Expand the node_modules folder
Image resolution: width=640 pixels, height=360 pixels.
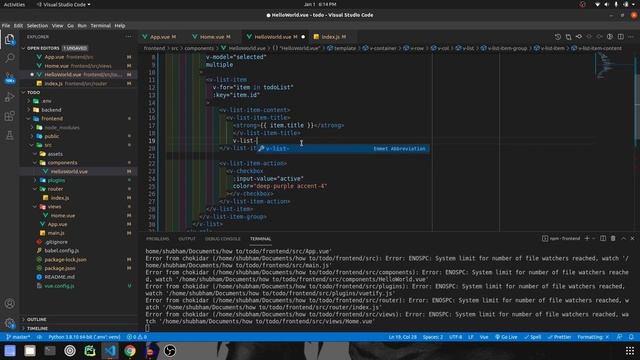[x=62, y=127]
